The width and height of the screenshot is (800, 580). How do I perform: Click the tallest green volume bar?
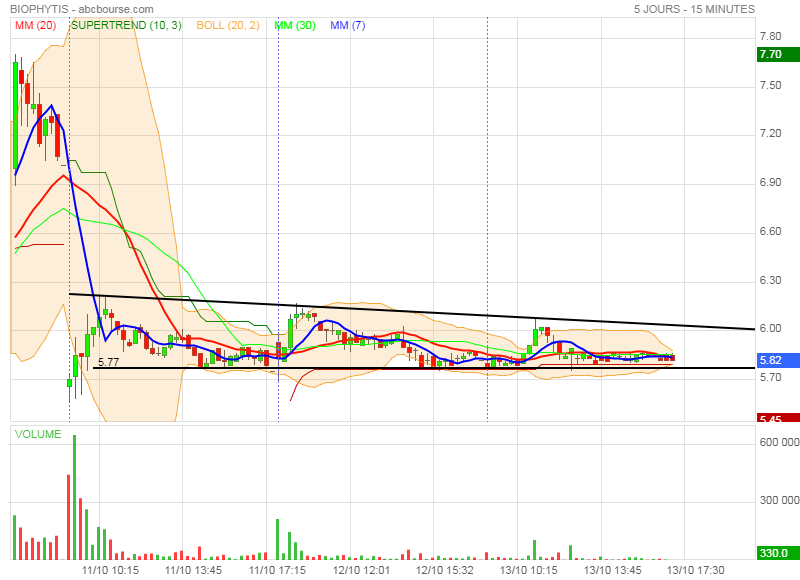coord(74,497)
